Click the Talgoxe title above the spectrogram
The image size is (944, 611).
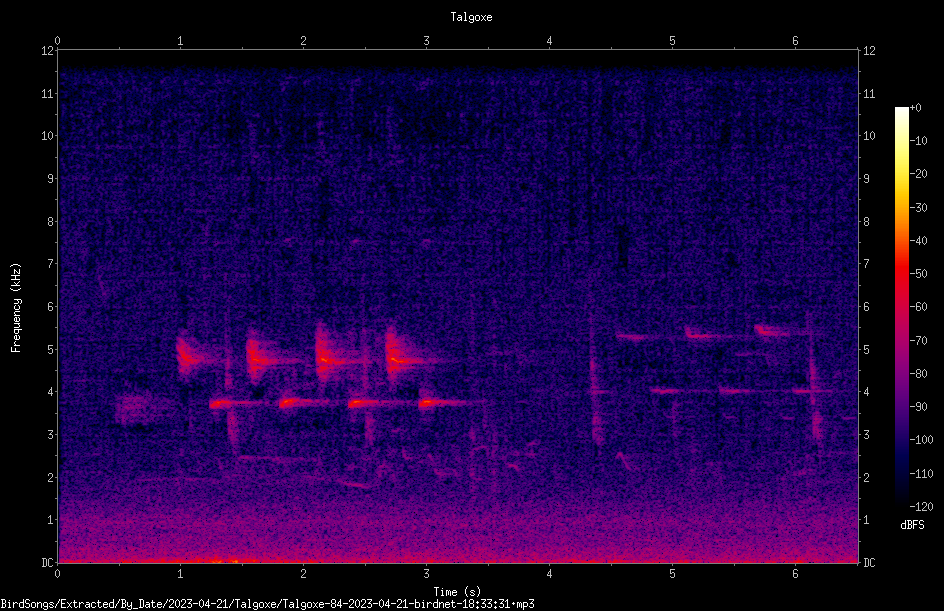[x=471, y=17]
